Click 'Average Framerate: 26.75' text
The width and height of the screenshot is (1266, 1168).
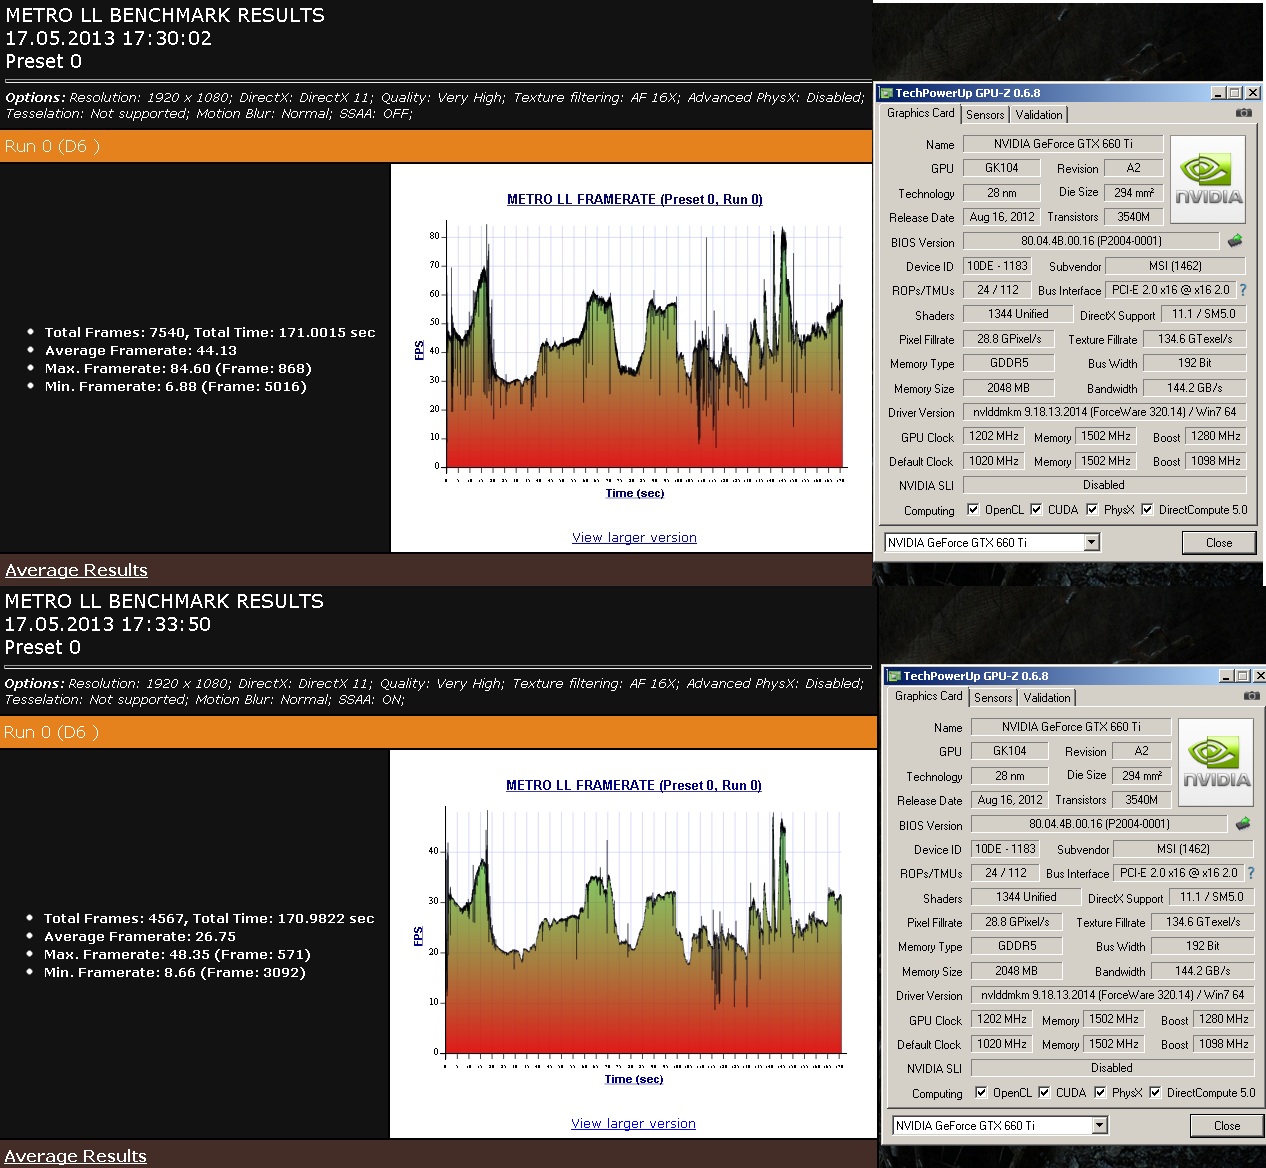pyautogui.click(x=140, y=936)
